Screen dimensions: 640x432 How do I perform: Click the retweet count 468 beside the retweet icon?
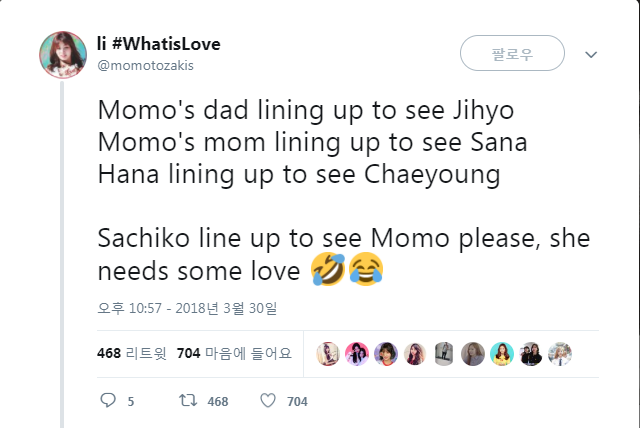217,401
